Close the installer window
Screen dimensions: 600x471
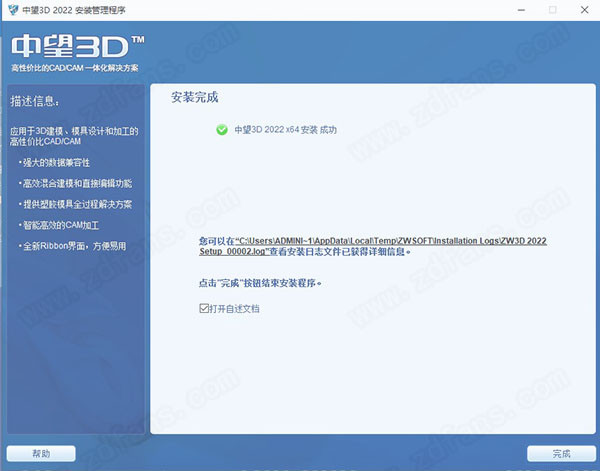tap(584, 10)
